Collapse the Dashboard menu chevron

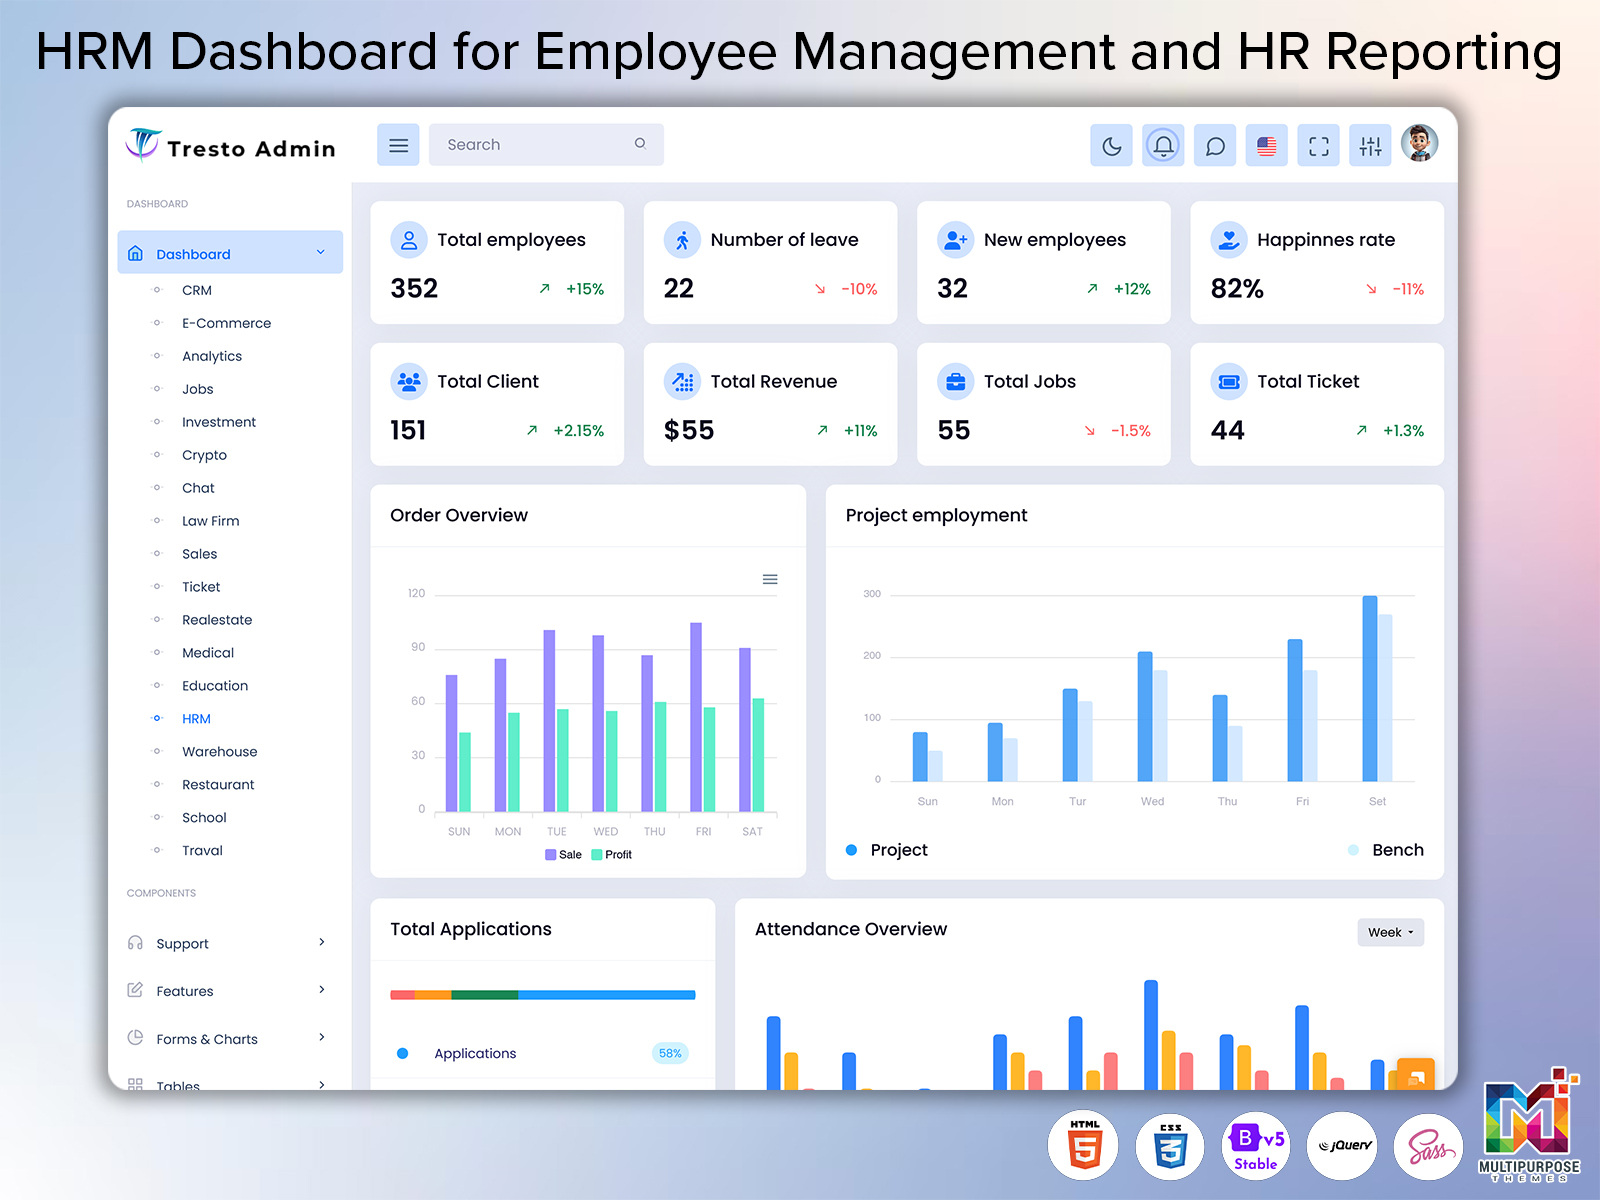321,252
